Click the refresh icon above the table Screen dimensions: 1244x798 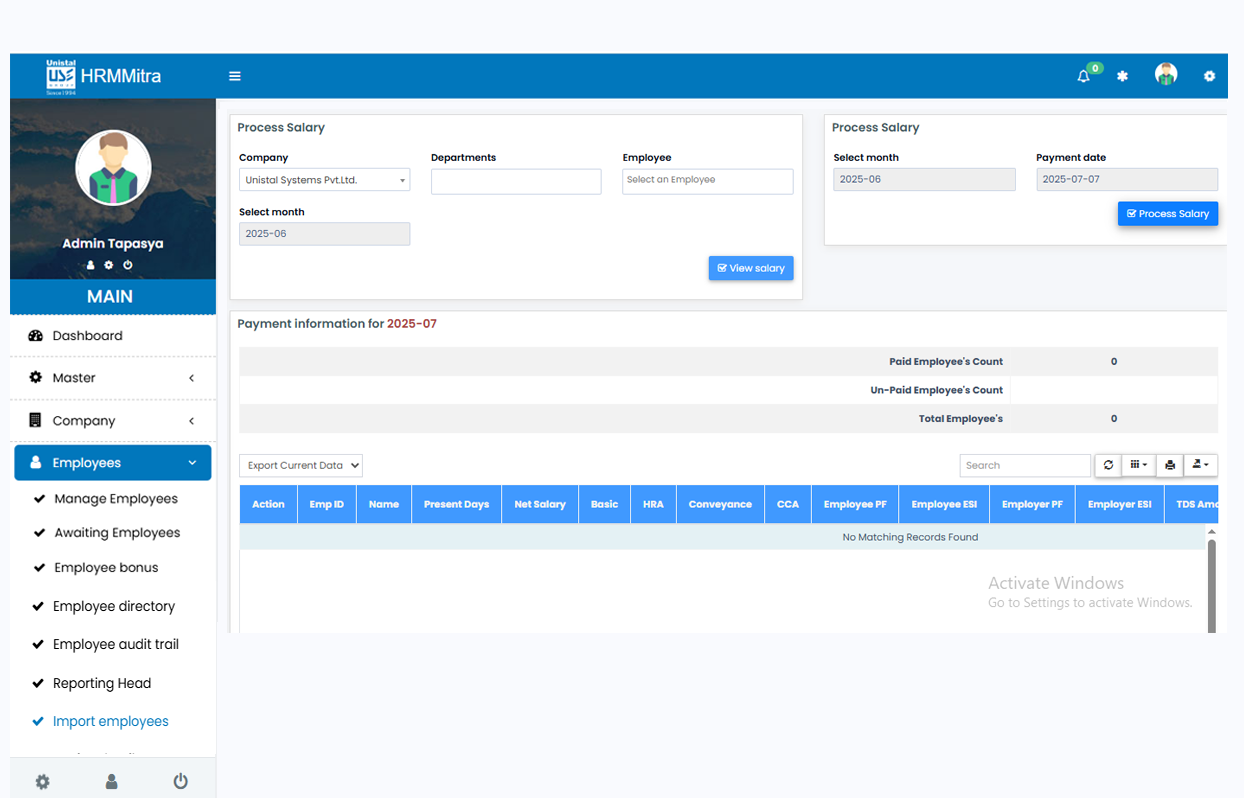click(x=1108, y=465)
